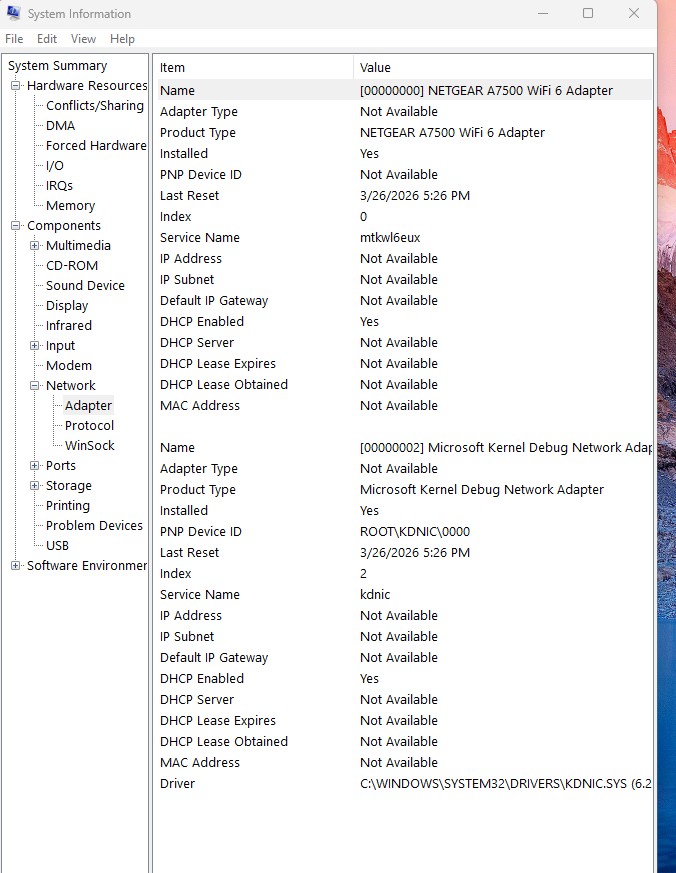Image resolution: width=676 pixels, height=873 pixels.
Task: Open the Edit menu
Action: coord(47,39)
